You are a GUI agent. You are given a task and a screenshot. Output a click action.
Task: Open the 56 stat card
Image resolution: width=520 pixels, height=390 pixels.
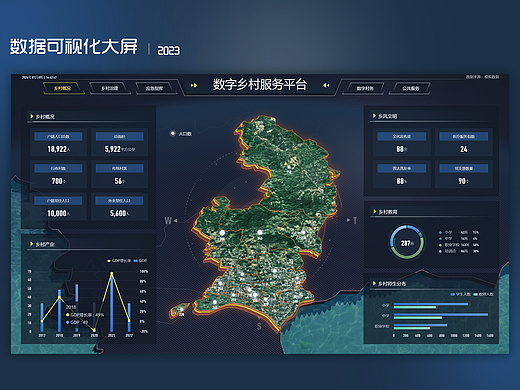point(119,174)
